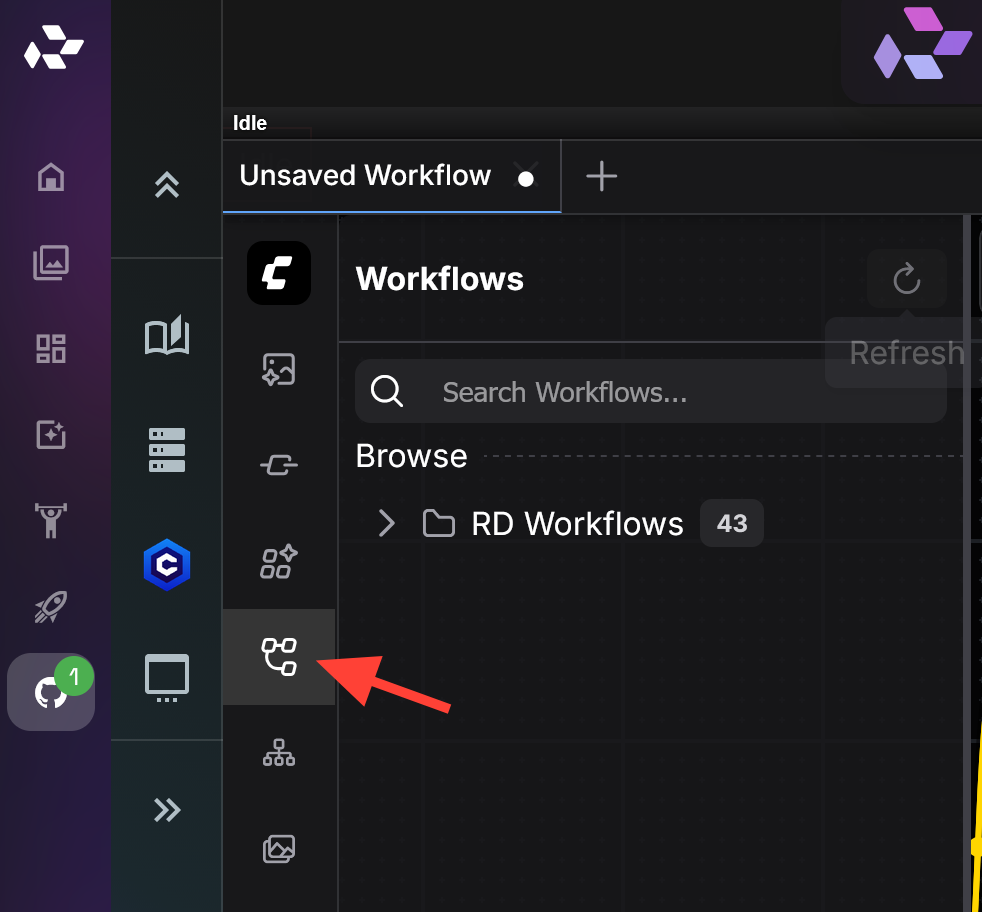
Task: Click the server rack icon
Action: 166,450
